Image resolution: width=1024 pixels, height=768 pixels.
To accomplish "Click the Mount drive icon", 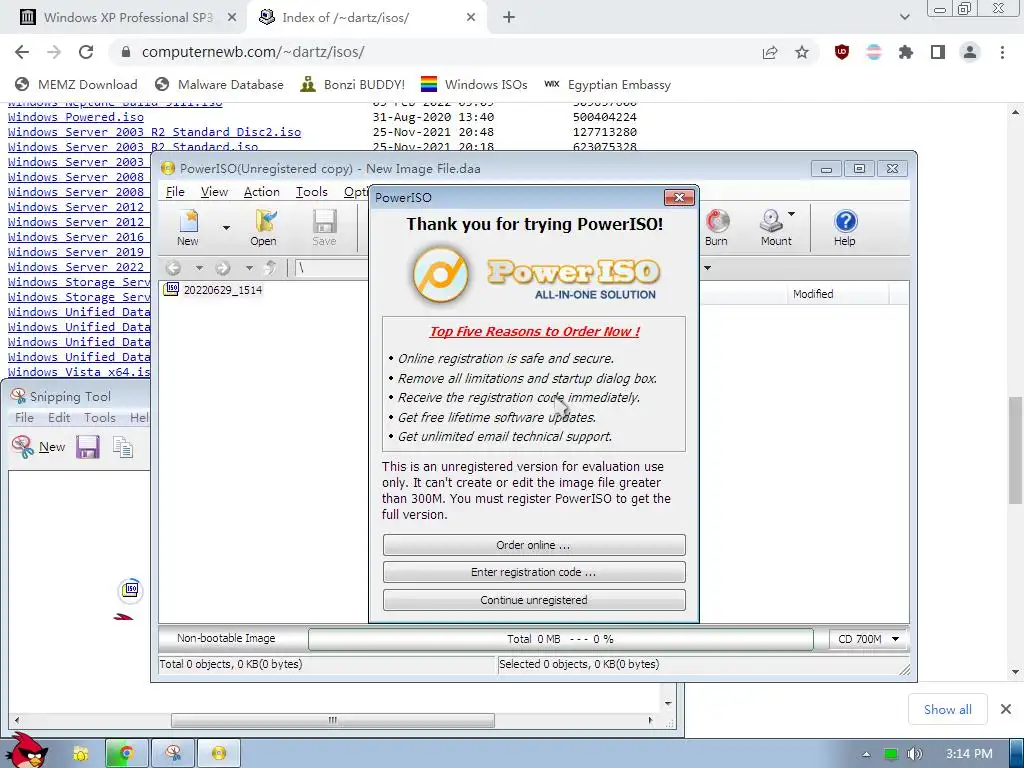I will pos(771,221).
